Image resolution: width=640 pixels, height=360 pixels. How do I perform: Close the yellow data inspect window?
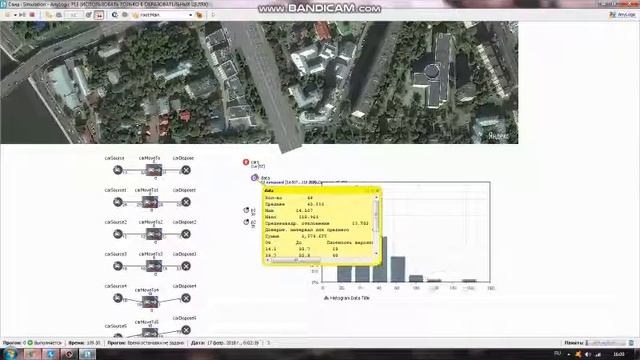(x=378, y=191)
